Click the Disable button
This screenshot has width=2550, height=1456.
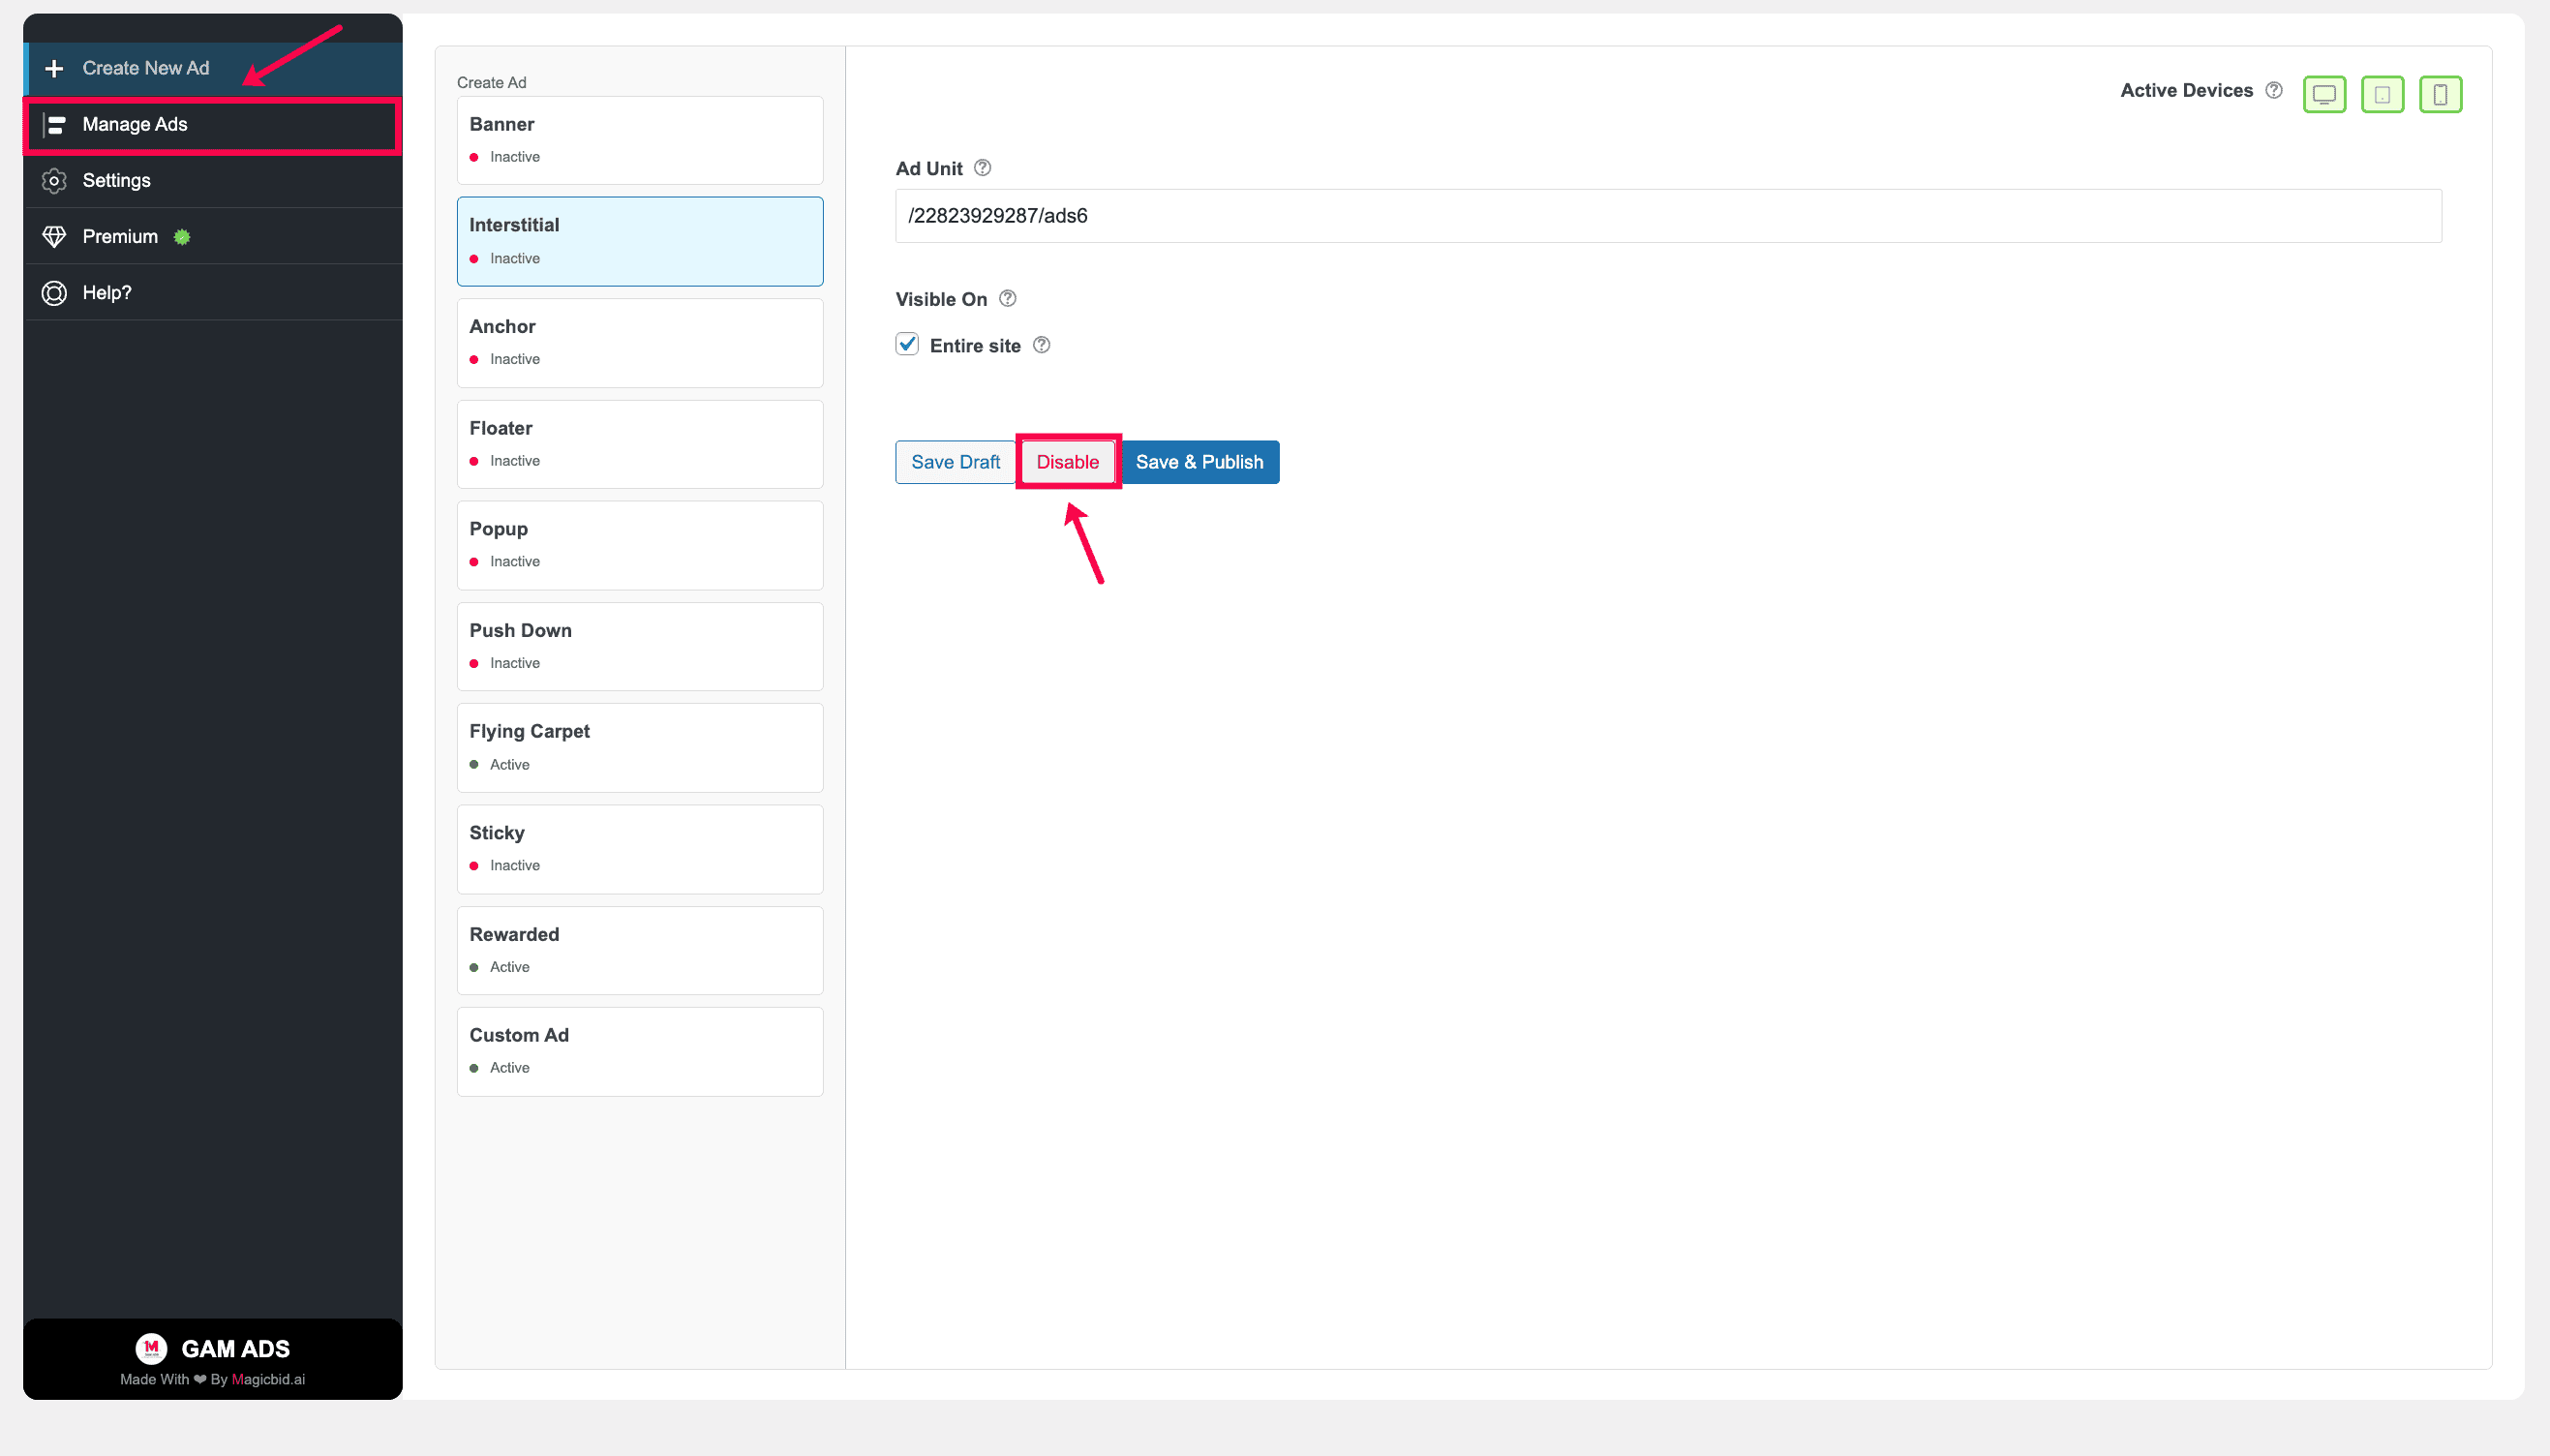1067,462
